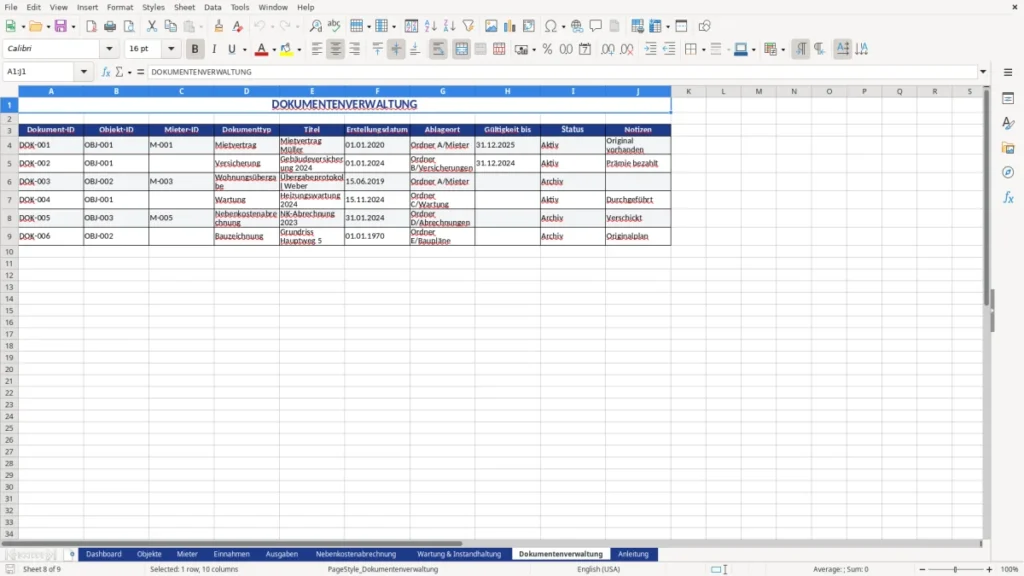Click the Copy icon
The width and height of the screenshot is (1024, 576).
pos(170,26)
